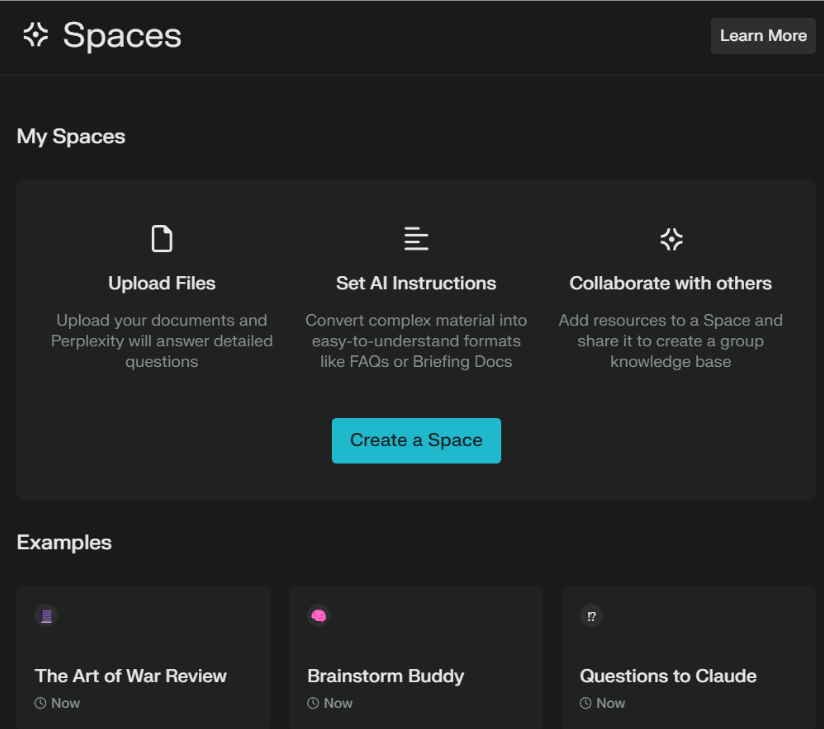Click the Set AI Instructions lines icon
Screen dimensions: 824x729
pyautogui.click(x=416, y=239)
